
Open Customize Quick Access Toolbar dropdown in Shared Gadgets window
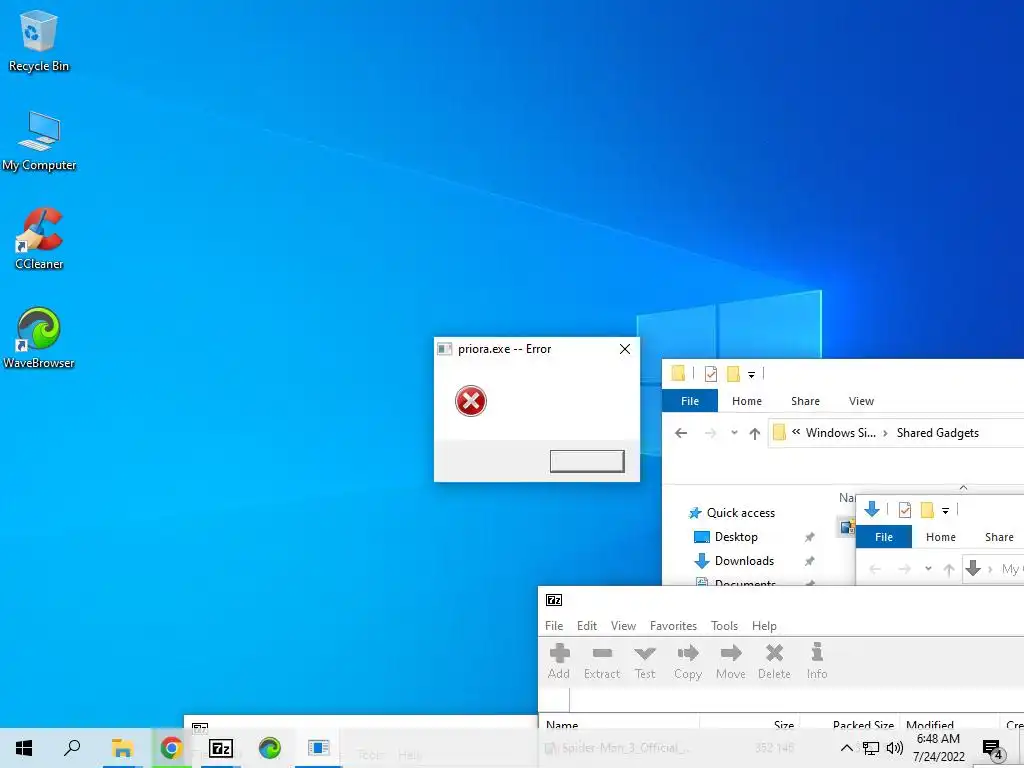(x=751, y=374)
